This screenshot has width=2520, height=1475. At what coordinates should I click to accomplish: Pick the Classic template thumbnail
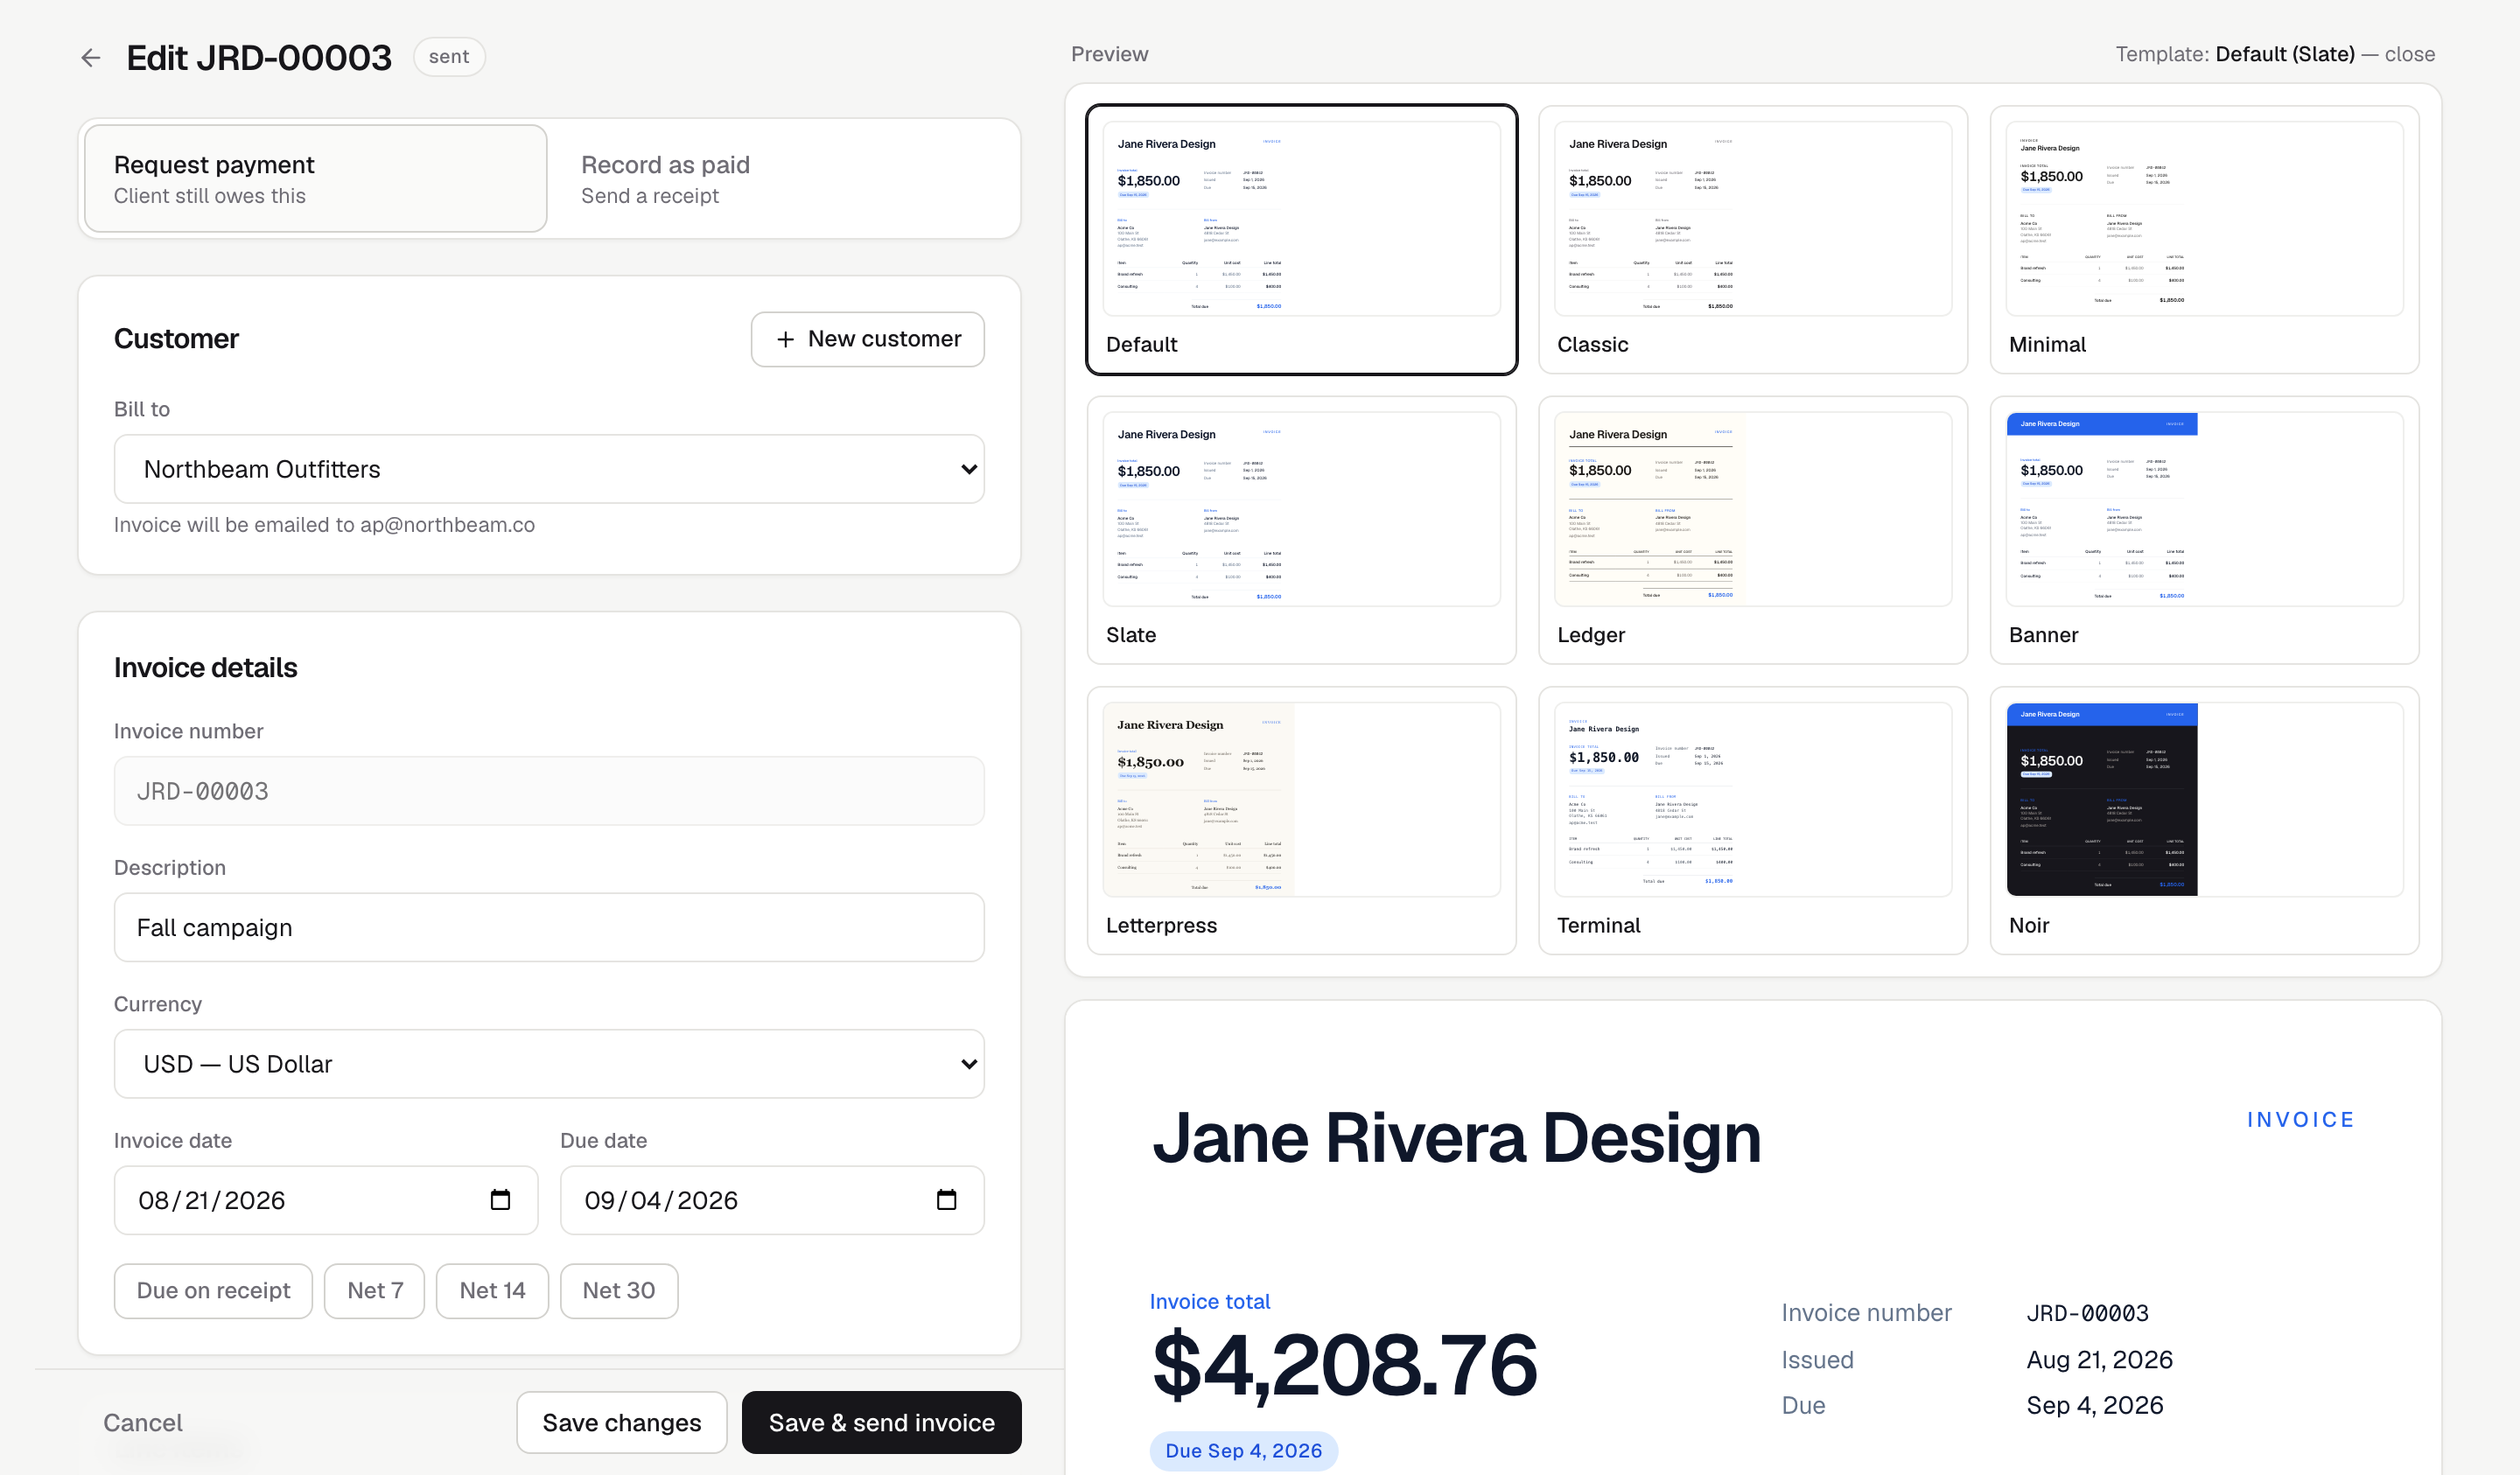pos(1752,240)
